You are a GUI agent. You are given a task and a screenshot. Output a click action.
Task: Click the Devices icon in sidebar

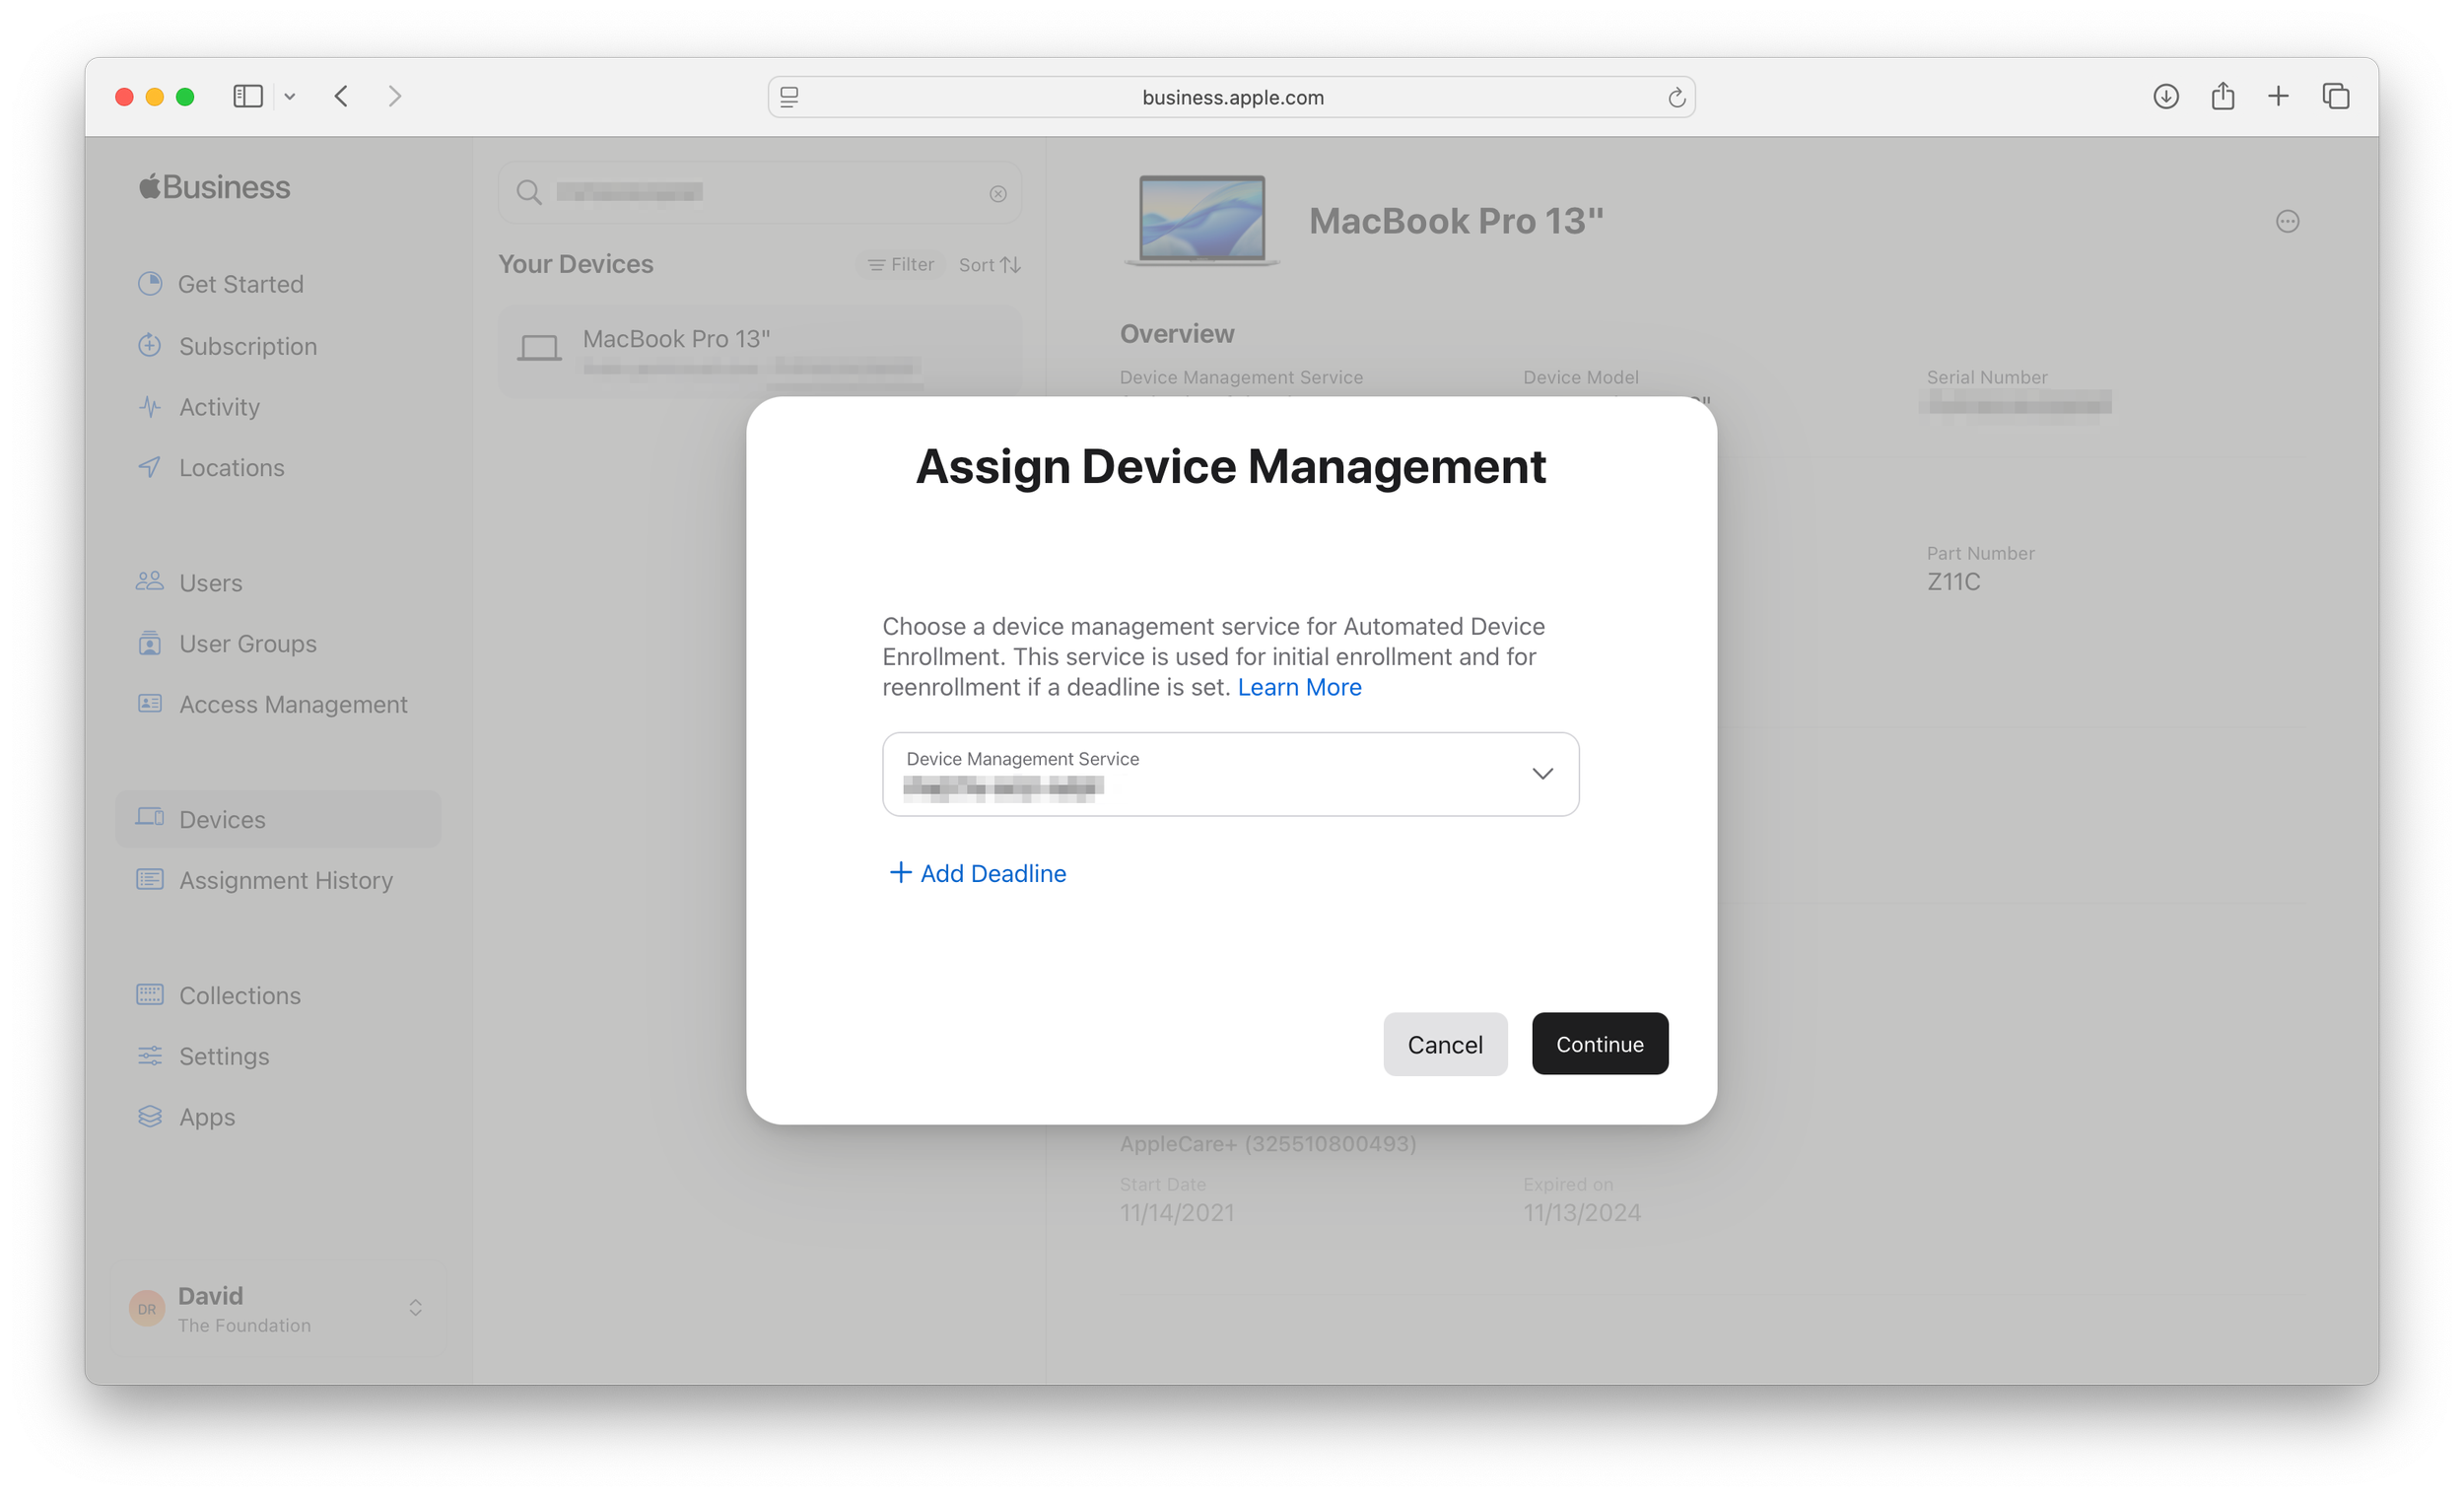150,818
